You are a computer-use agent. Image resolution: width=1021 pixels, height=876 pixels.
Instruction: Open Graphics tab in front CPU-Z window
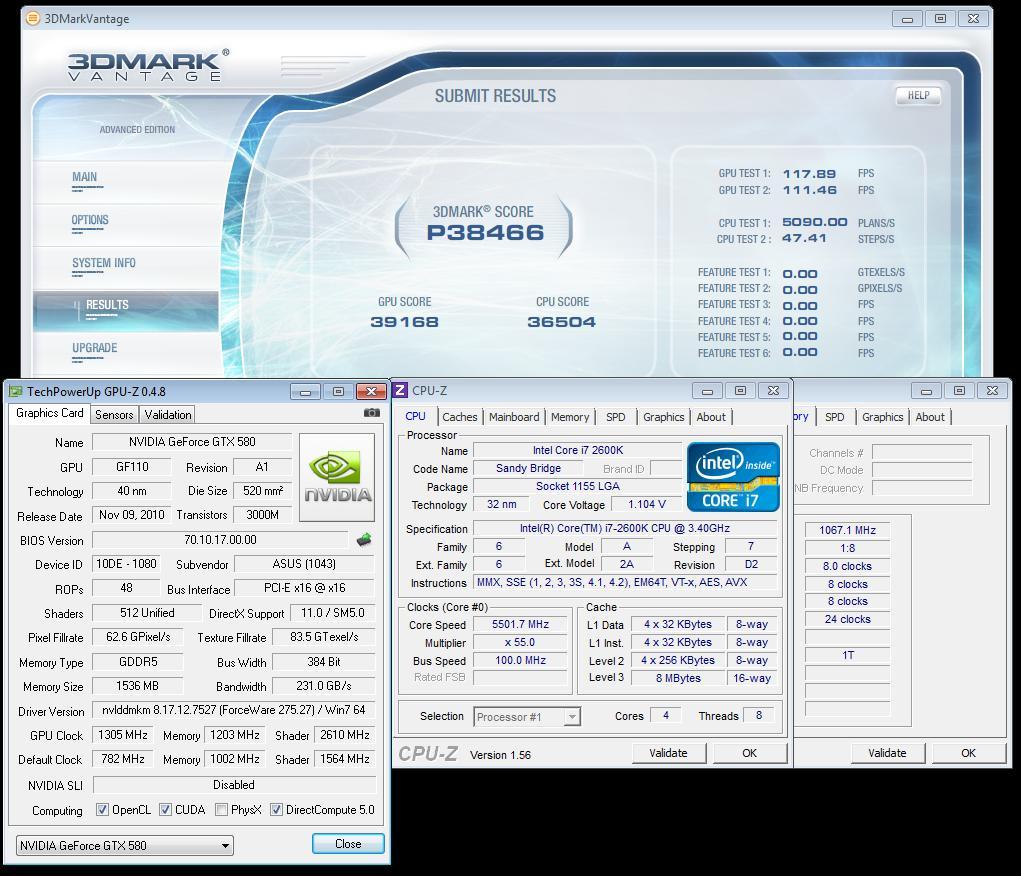[664, 417]
